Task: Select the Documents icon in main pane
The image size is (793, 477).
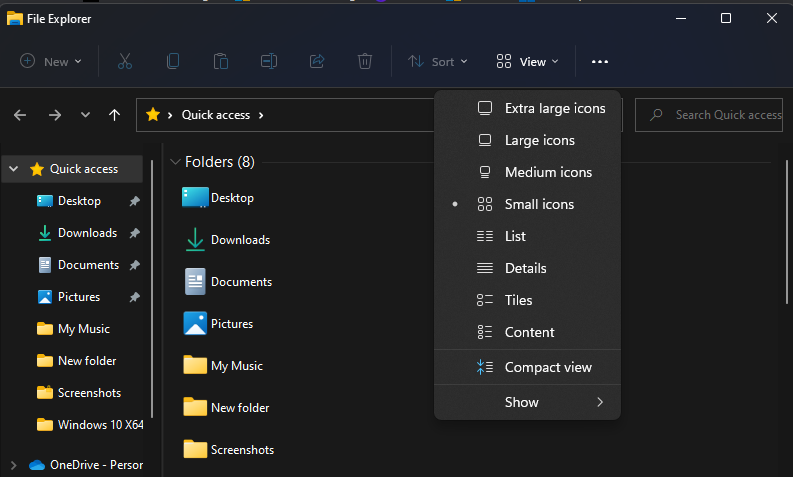Action: [195, 281]
